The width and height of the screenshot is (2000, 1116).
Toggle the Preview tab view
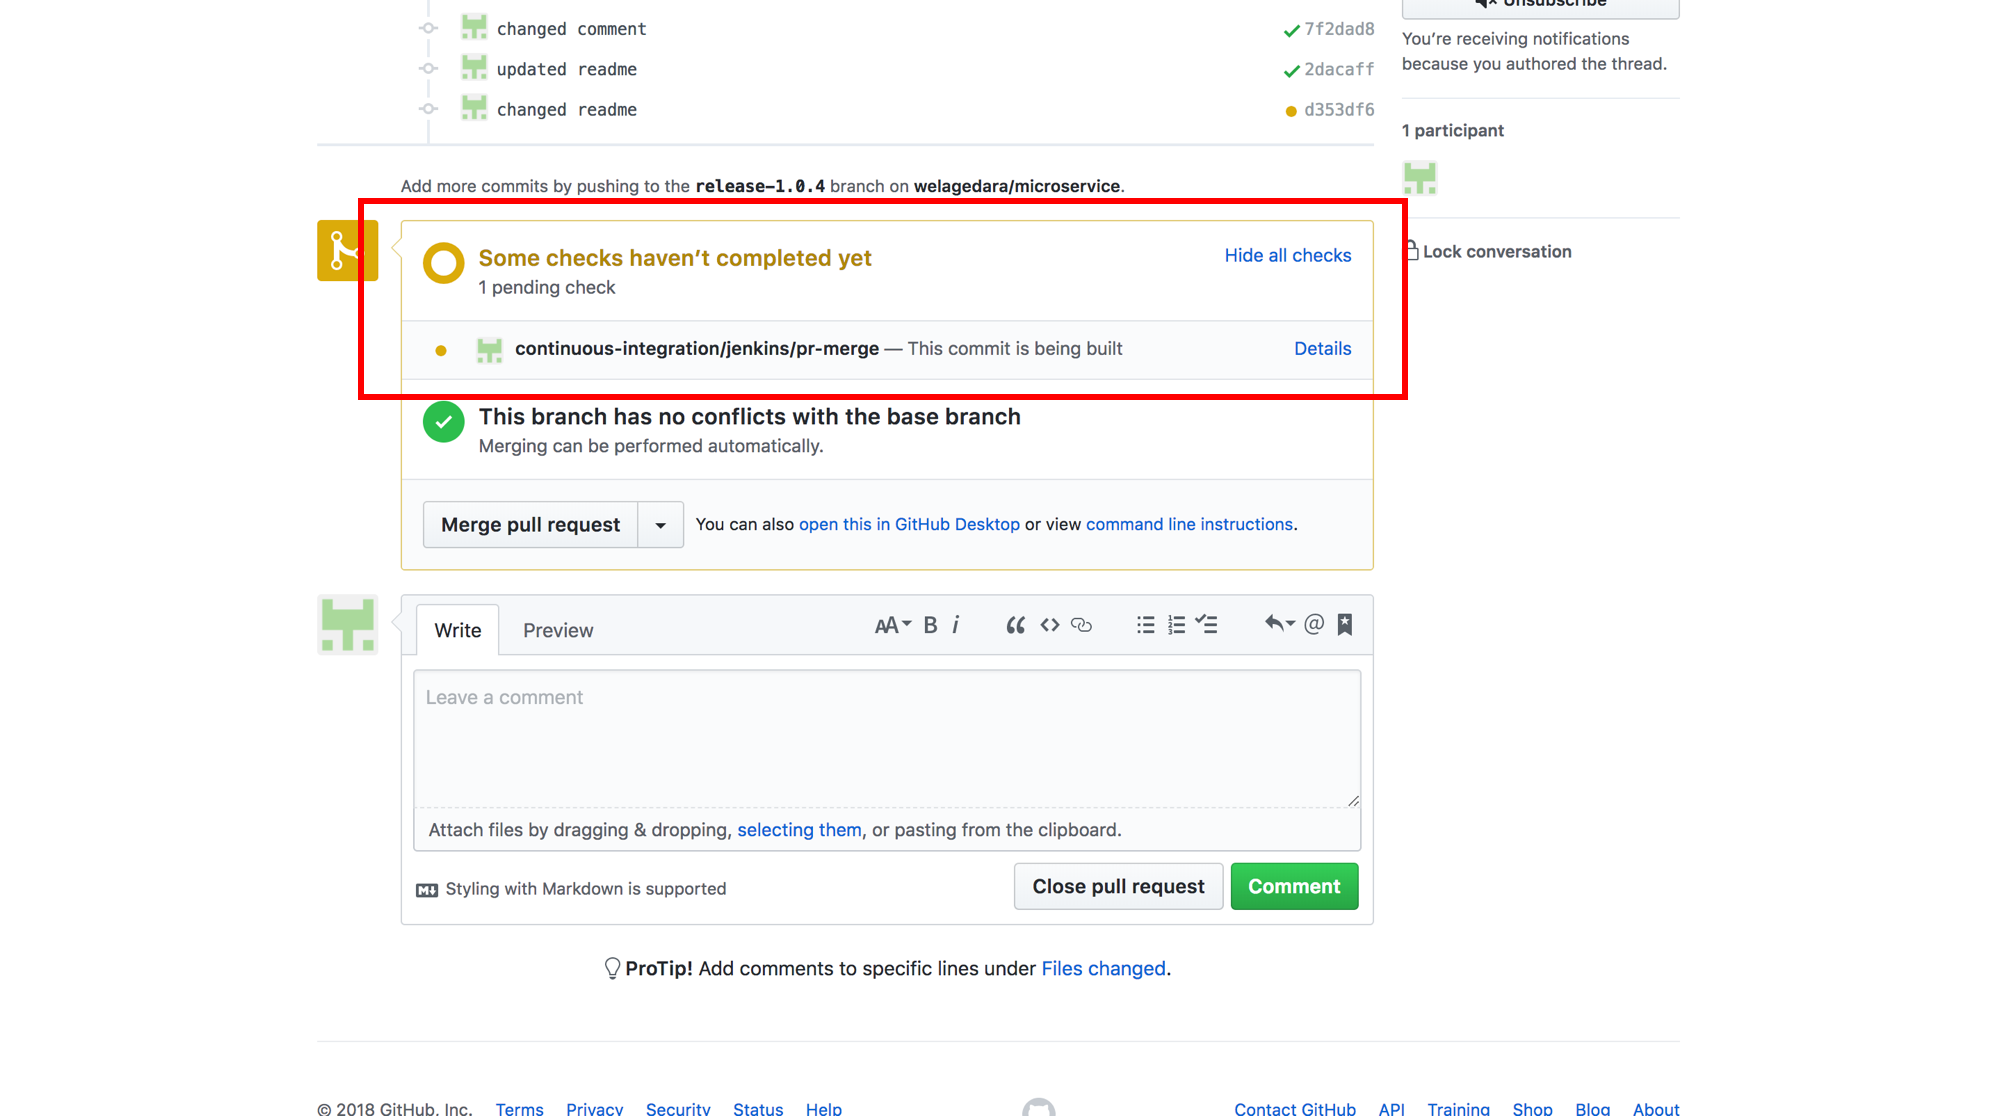(558, 629)
